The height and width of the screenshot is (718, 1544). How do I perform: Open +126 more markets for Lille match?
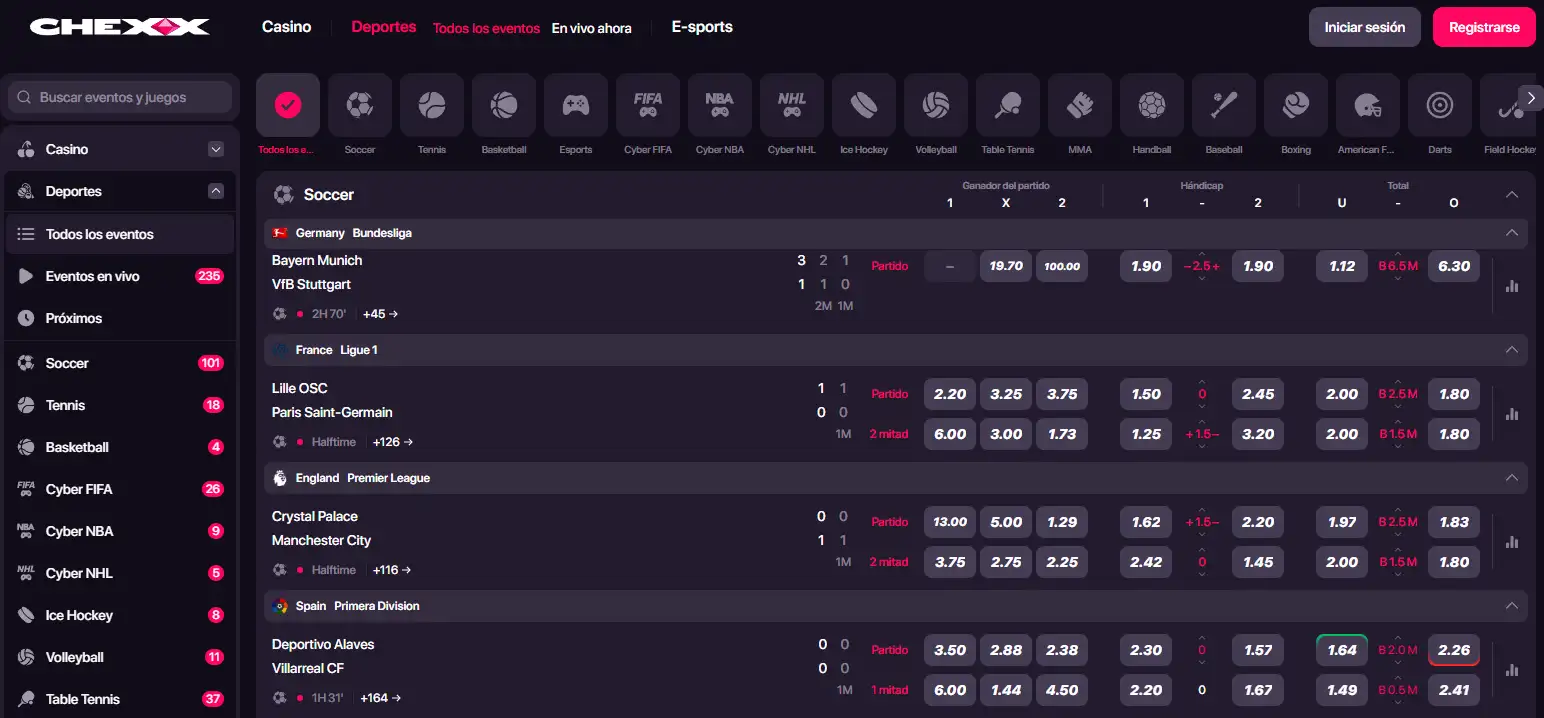[393, 442]
